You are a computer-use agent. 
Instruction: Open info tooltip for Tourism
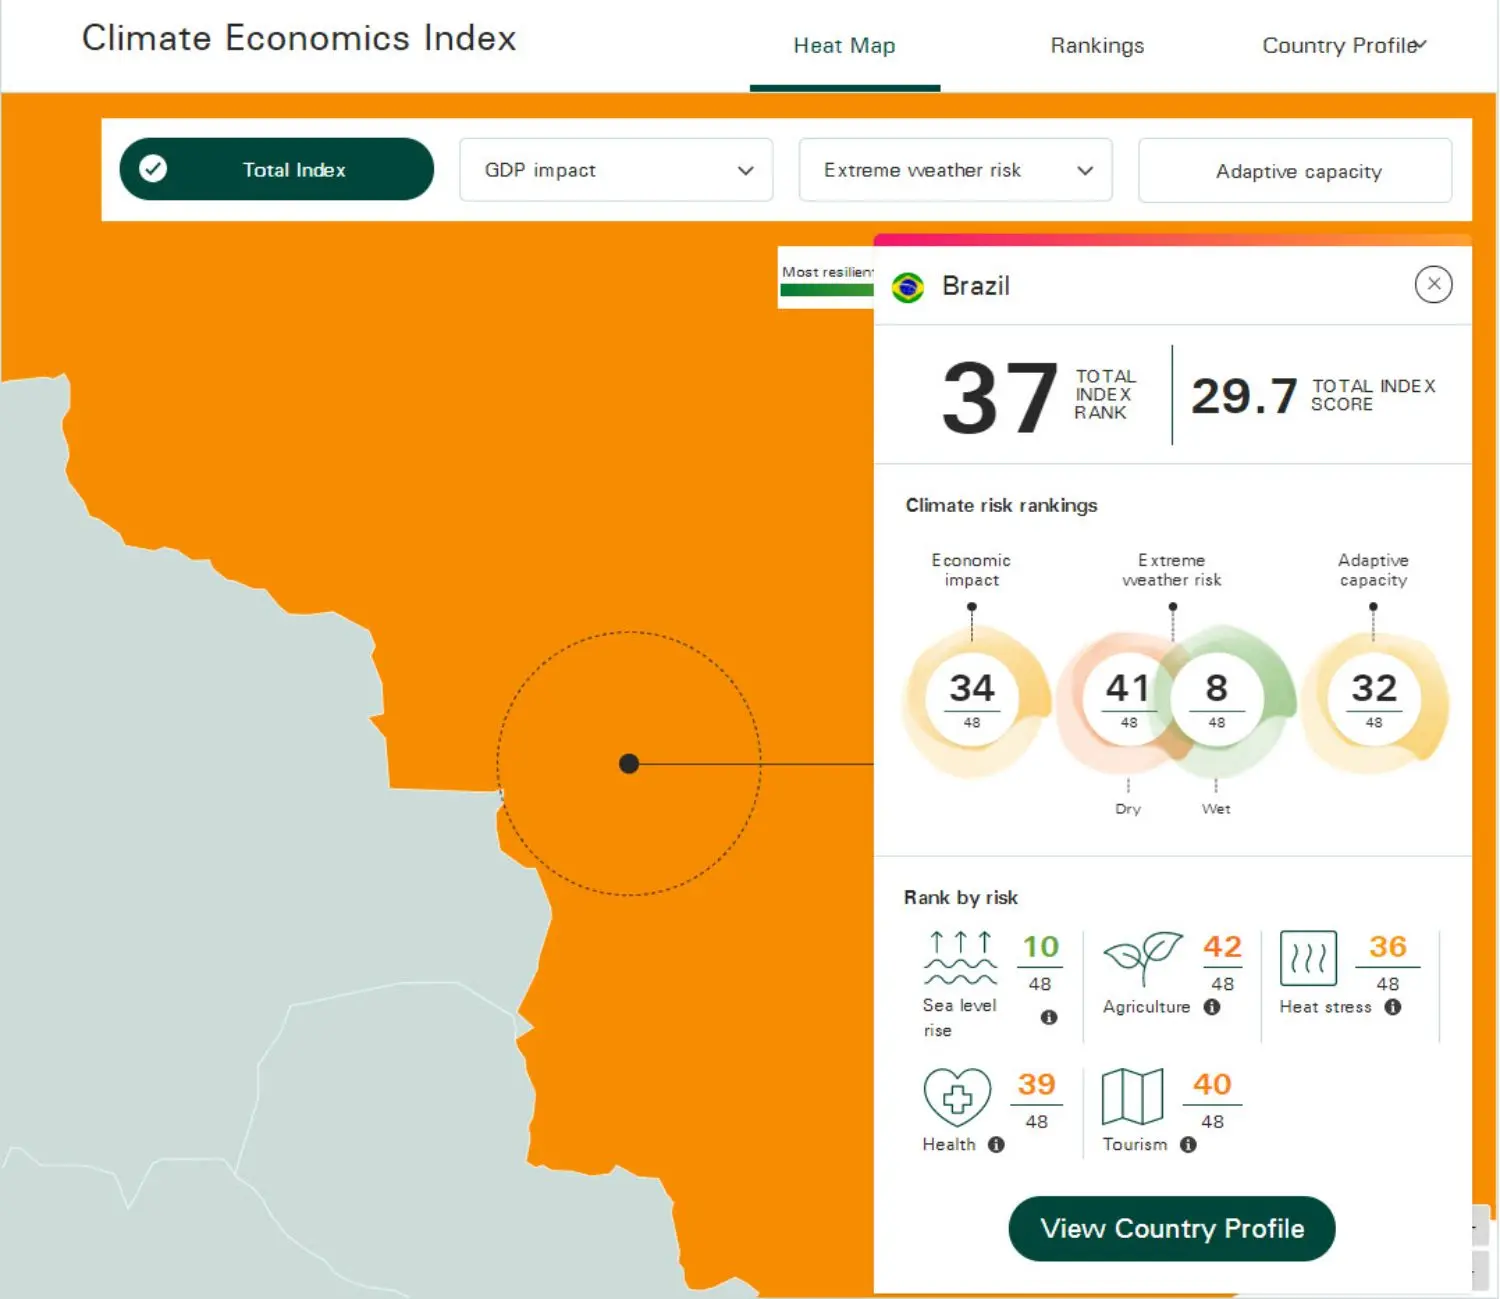pyautogui.click(x=1188, y=1145)
